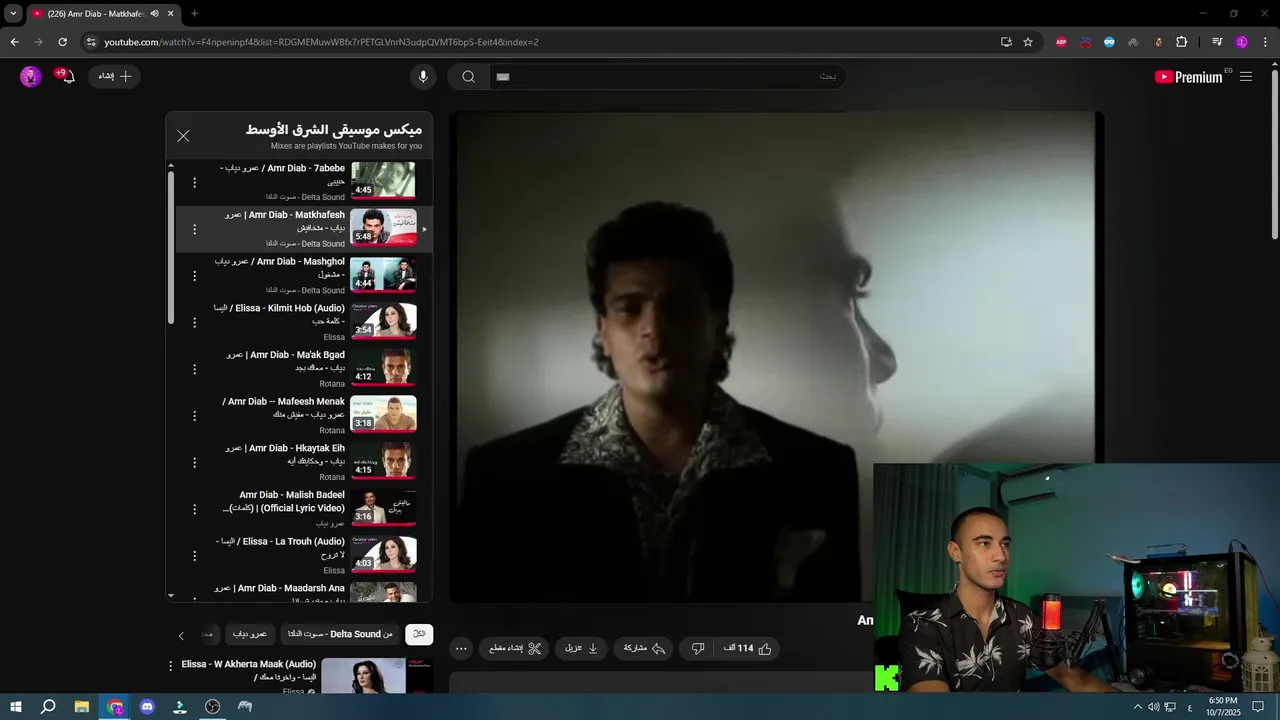Select the 'الكل' (All) filter chip
The image size is (1280, 720).
click(419, 634)
